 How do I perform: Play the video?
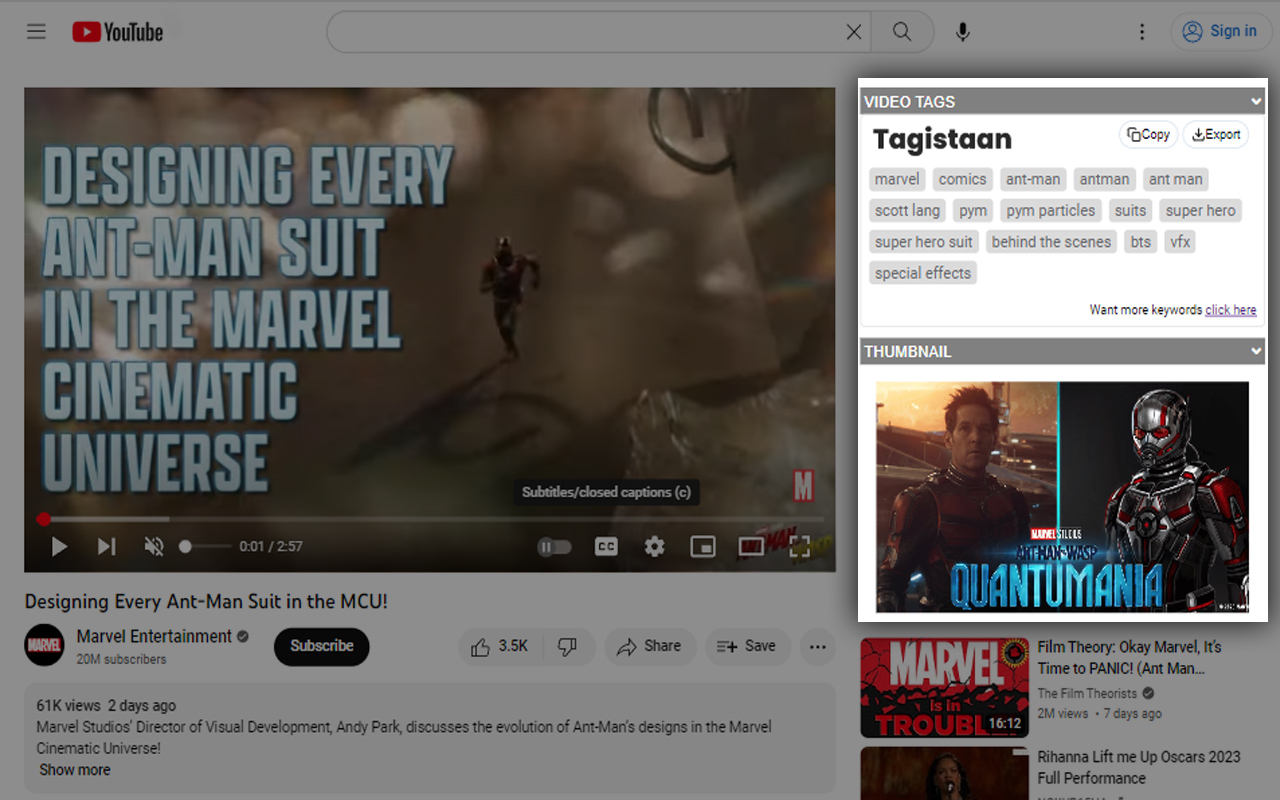59,546
